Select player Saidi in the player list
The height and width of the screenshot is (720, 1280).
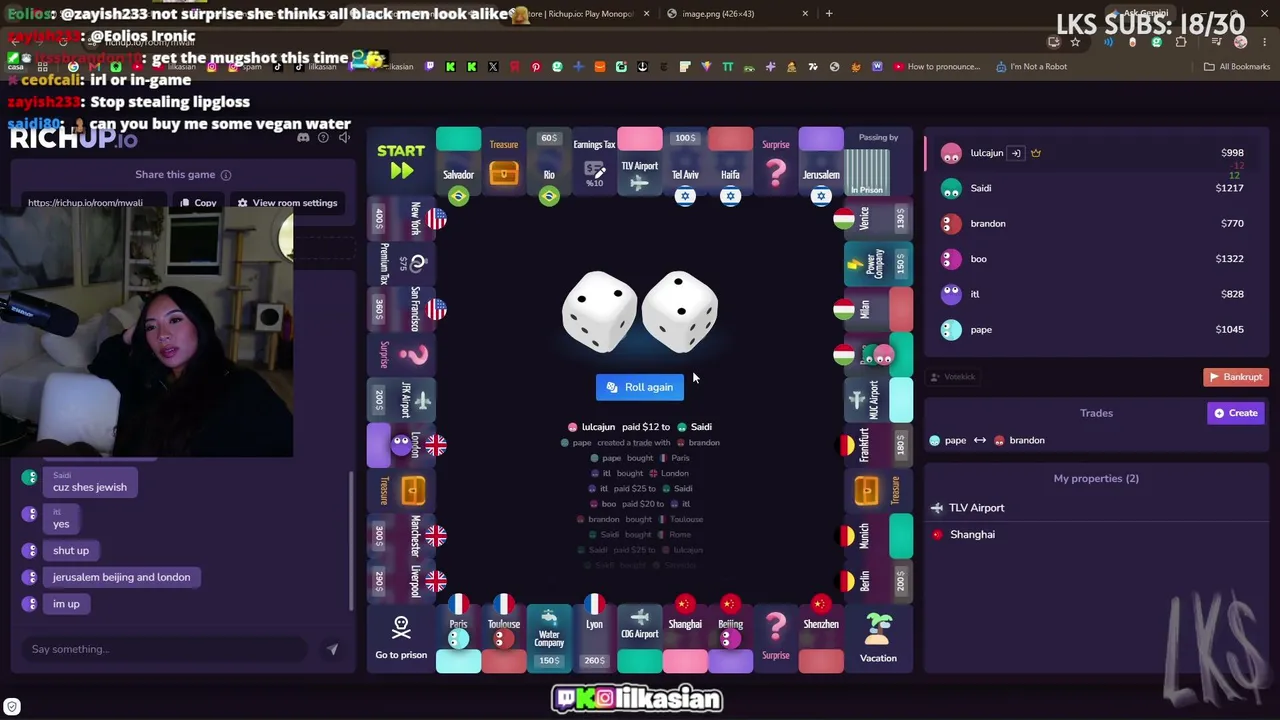(1095, 188)
